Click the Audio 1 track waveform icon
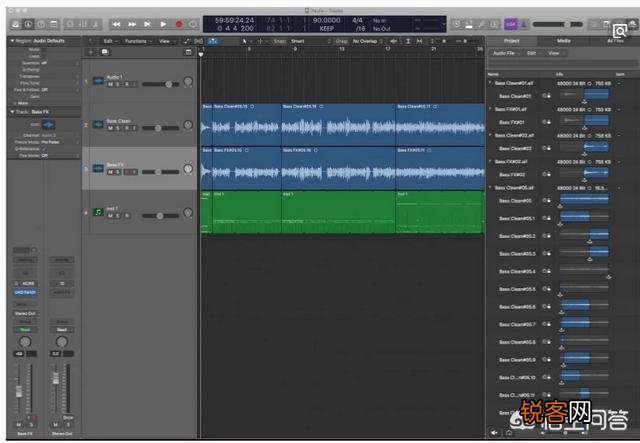The height and width of the screenshot is (443, 640). tap(98, 80)
